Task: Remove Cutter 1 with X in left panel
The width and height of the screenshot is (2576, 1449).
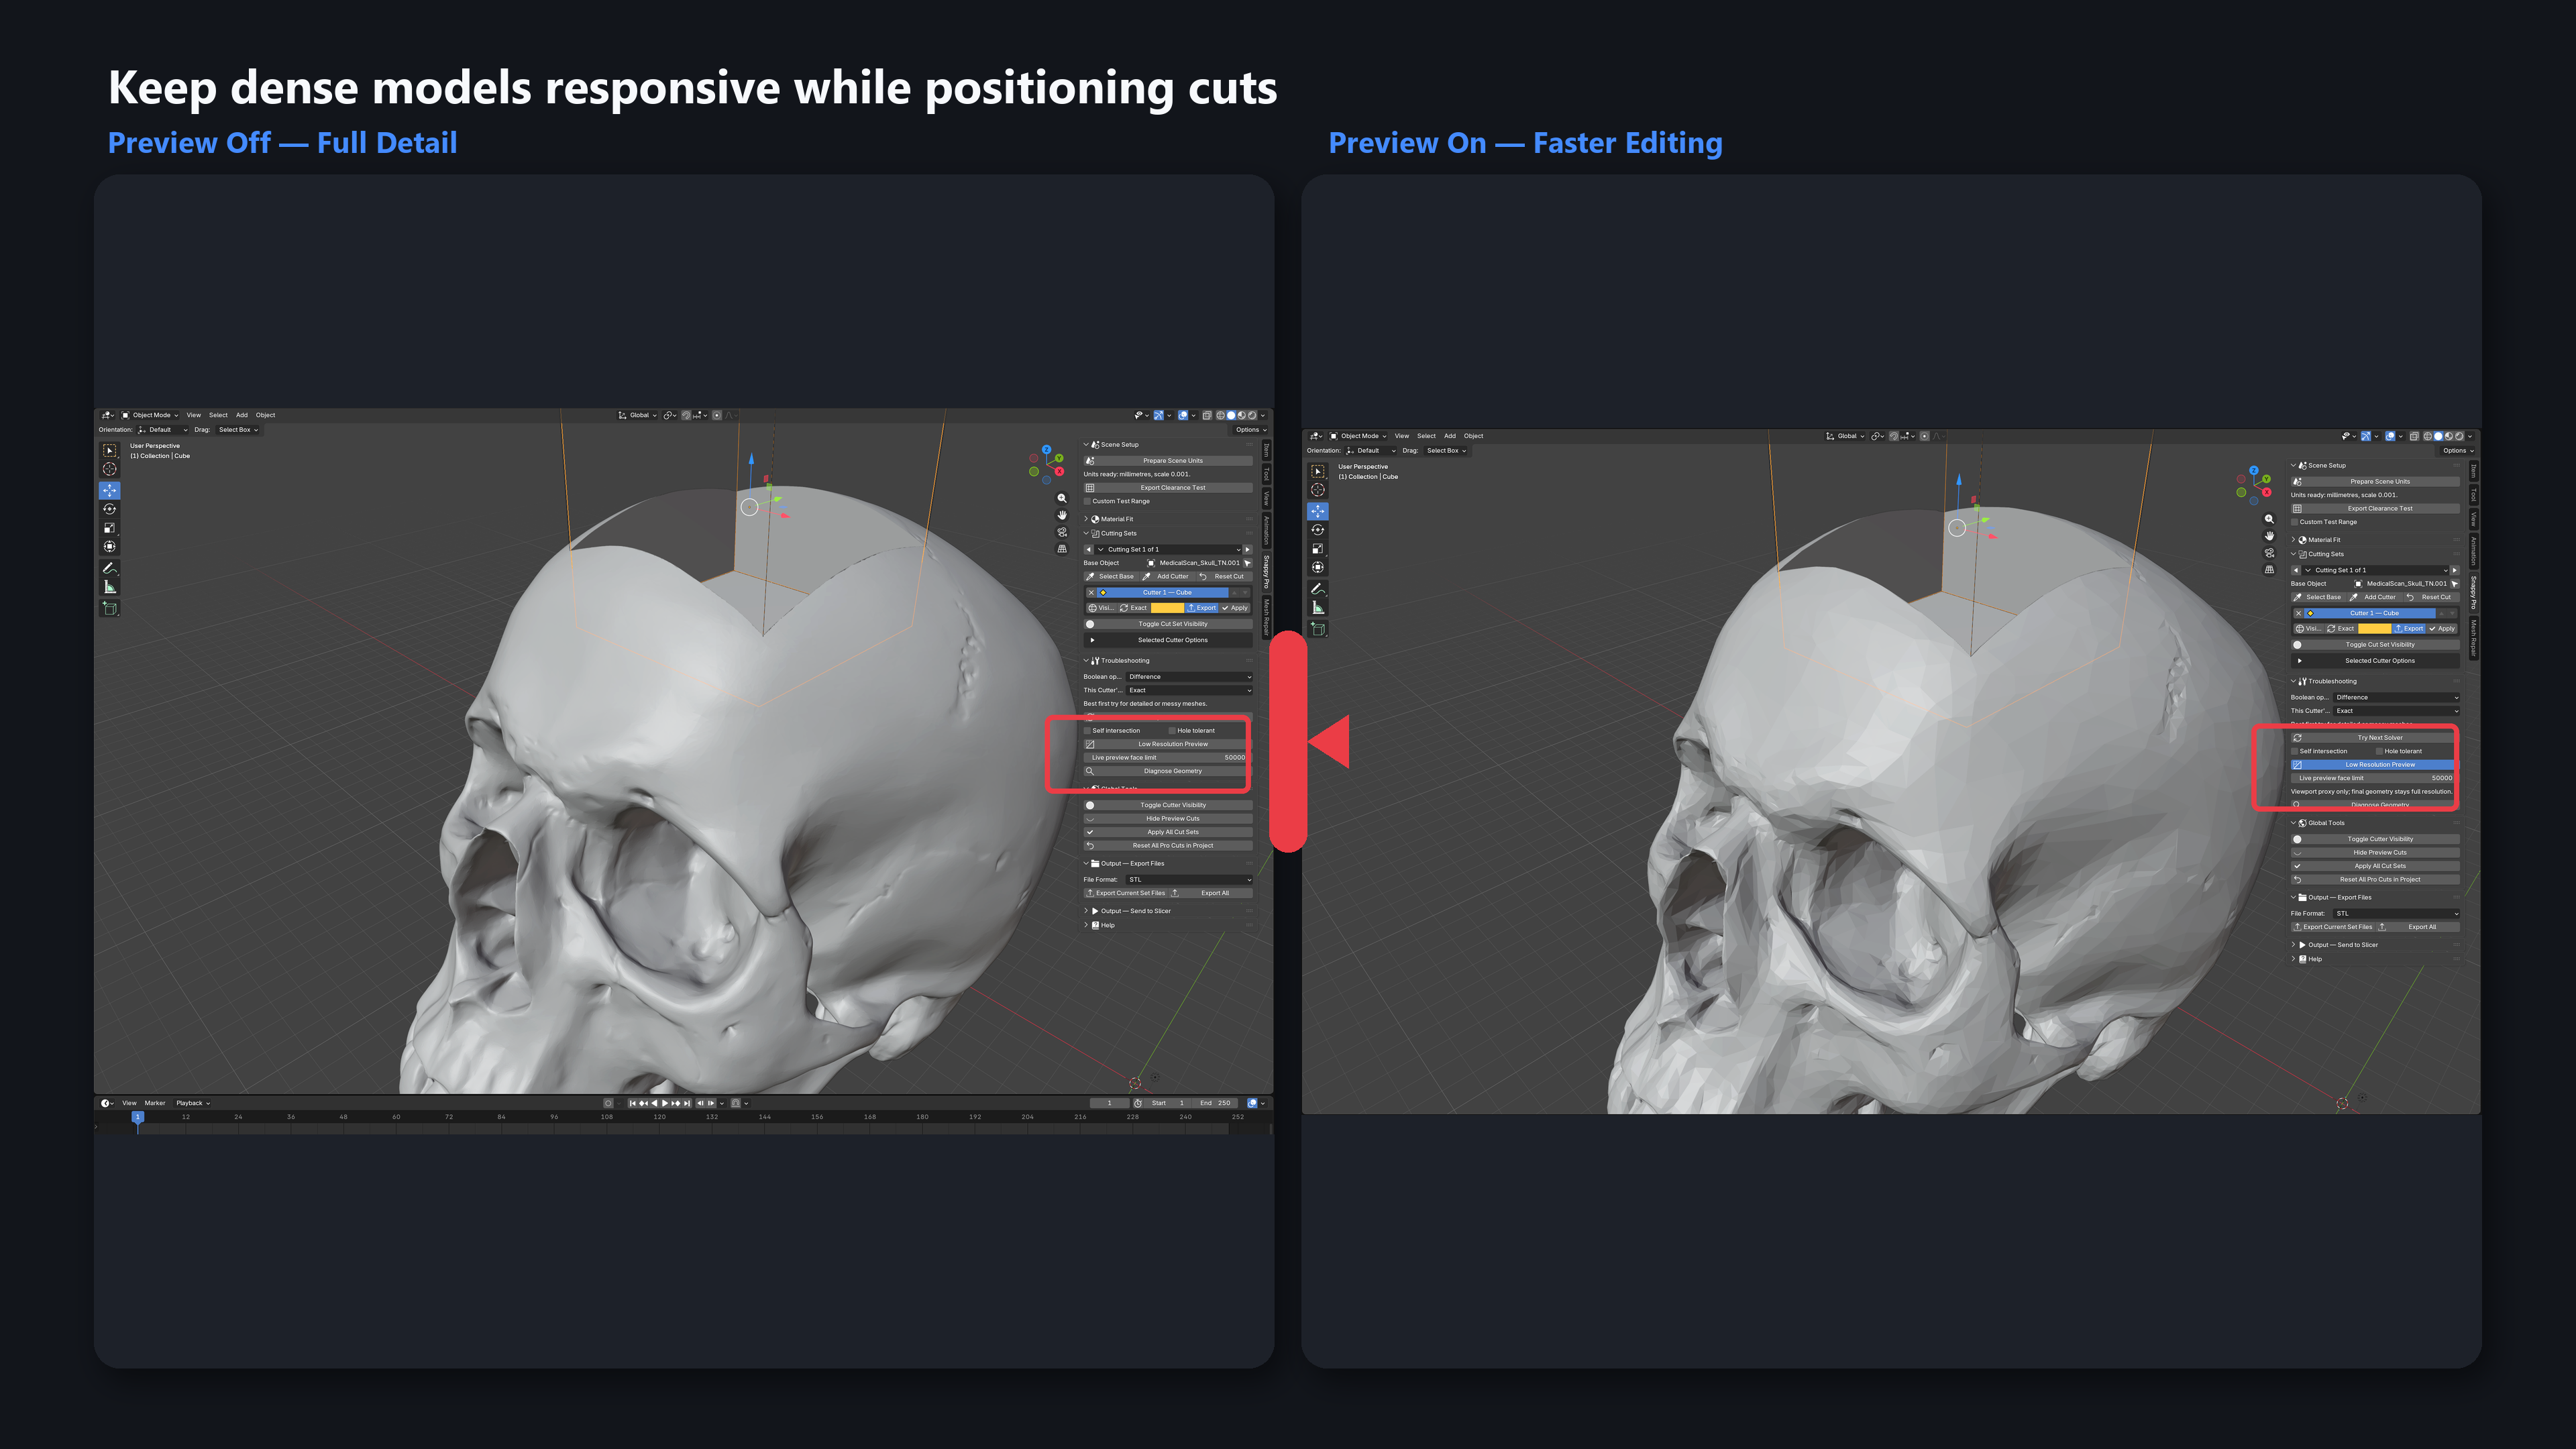Action: (1091, 593)
